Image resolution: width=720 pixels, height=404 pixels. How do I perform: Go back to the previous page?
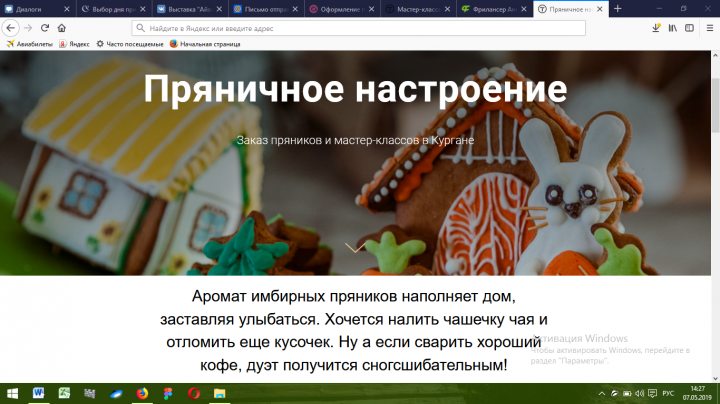10,28
